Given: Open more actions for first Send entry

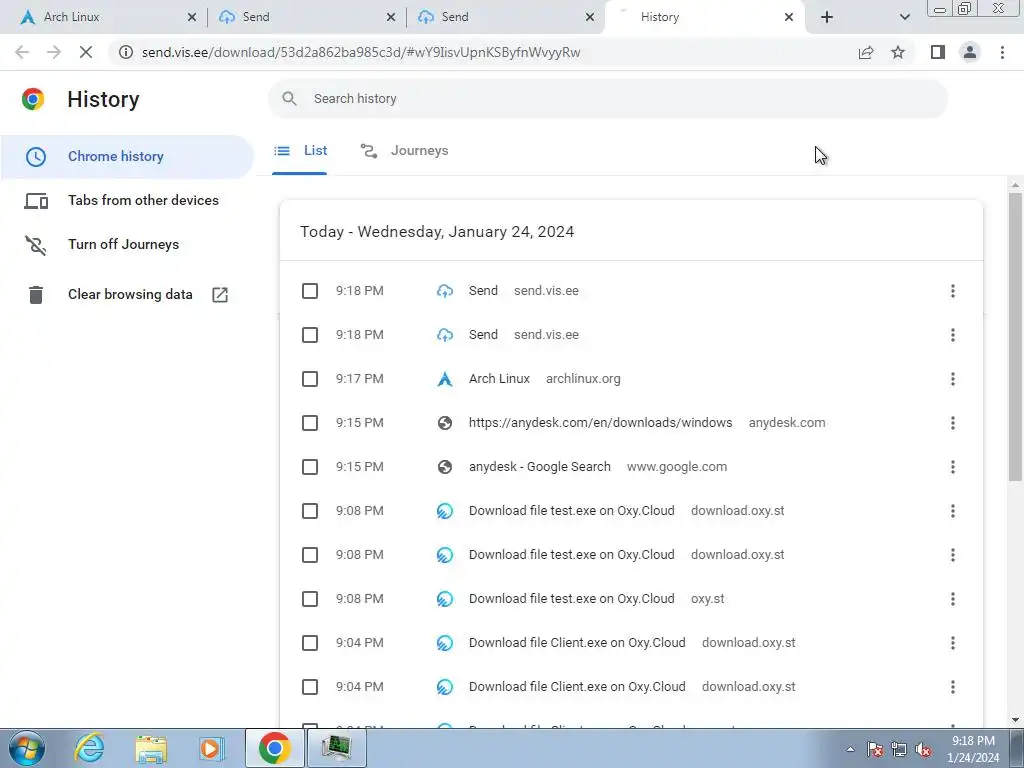Looking at the screenshot, I should click(953, 291).
